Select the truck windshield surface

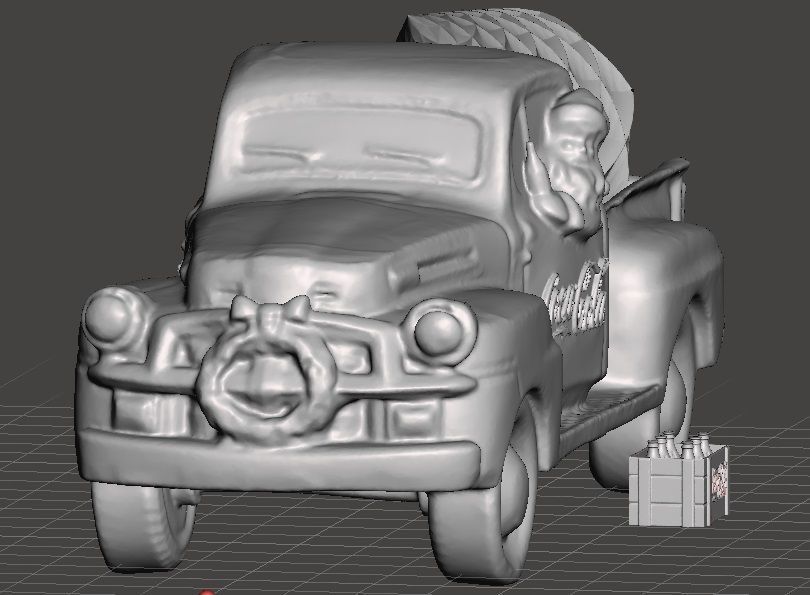point(359,142)
